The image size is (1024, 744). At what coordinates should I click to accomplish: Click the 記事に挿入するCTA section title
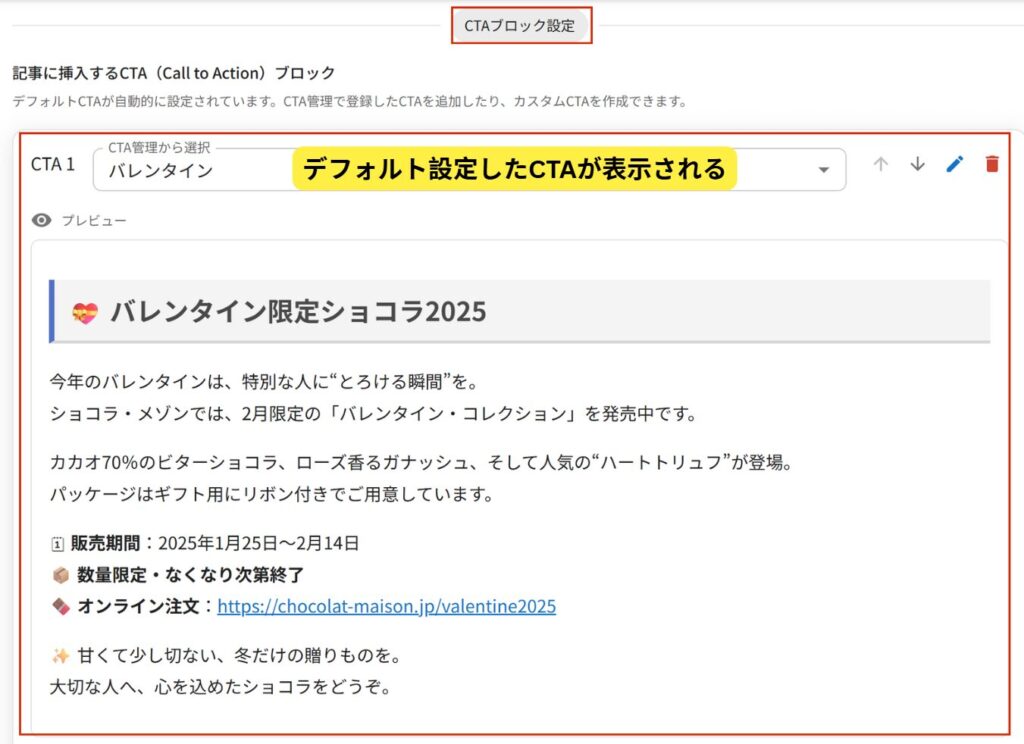coord(174,73)
